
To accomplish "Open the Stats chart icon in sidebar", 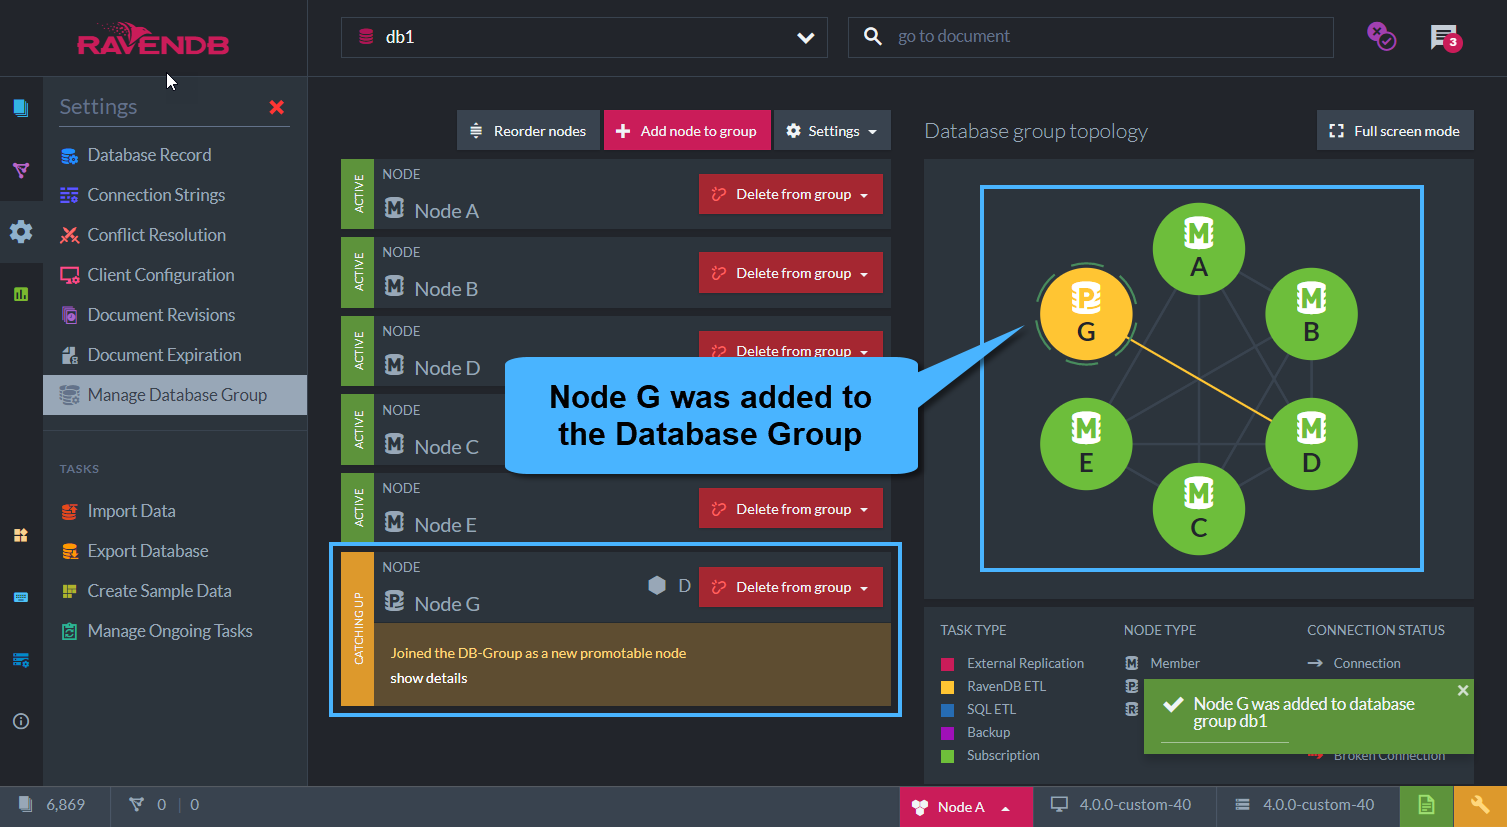I will coord(21,294).
